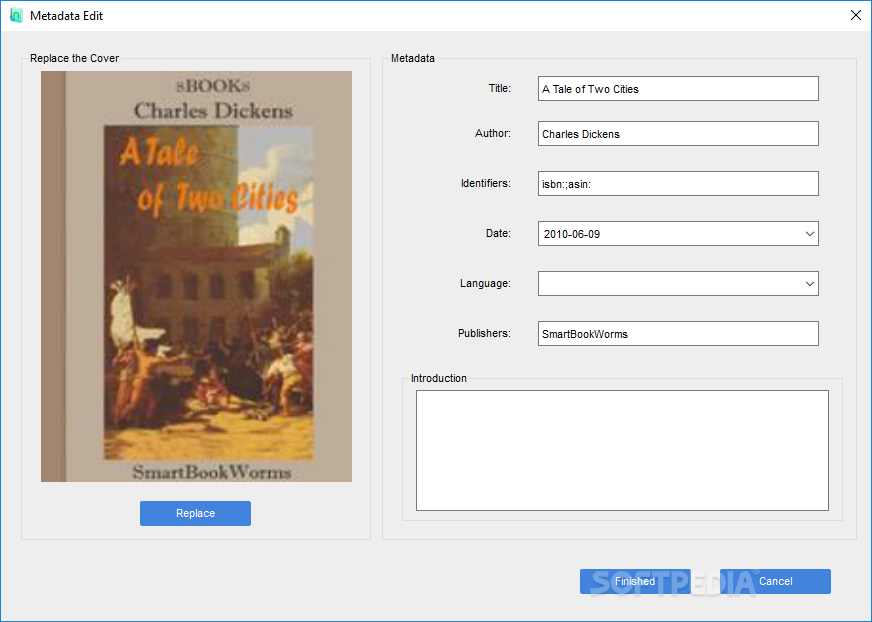Click the 'Replace the Cover' group label
The height and width of the screenshot is (622, 872).
(75, 58)
